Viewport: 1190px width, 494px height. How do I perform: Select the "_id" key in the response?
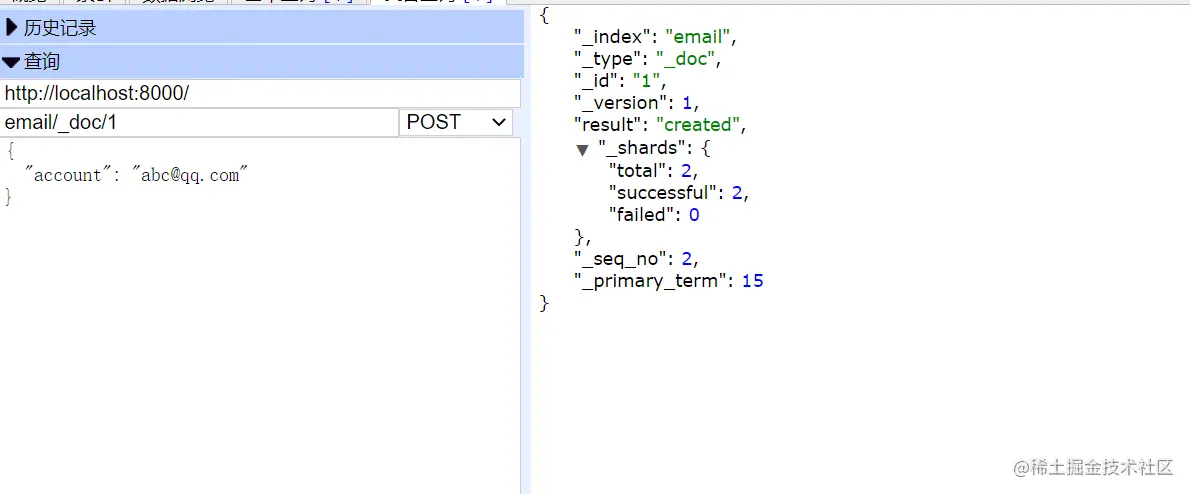click(x=598, y=80)
